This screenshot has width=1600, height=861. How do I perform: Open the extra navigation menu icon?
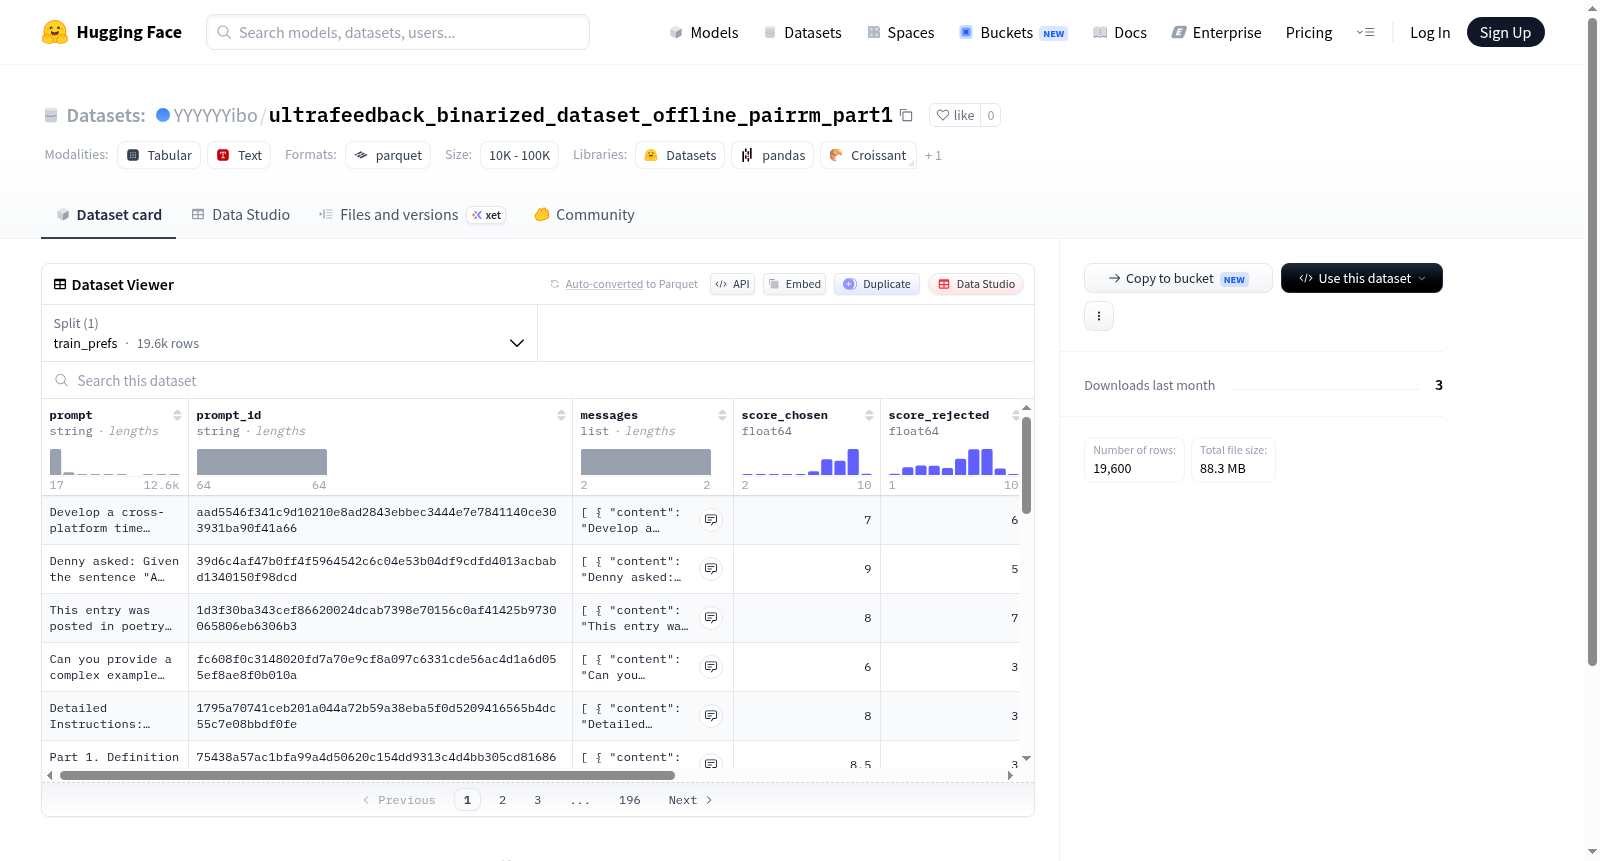coord(1365,32)
